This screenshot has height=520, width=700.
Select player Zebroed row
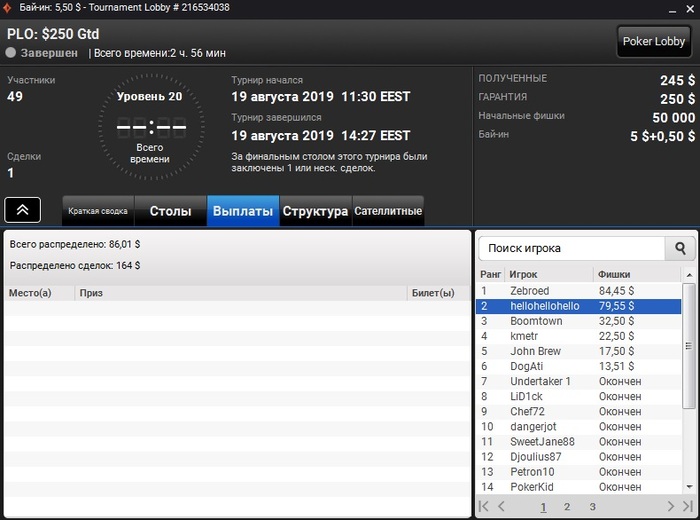pos(579,291)
